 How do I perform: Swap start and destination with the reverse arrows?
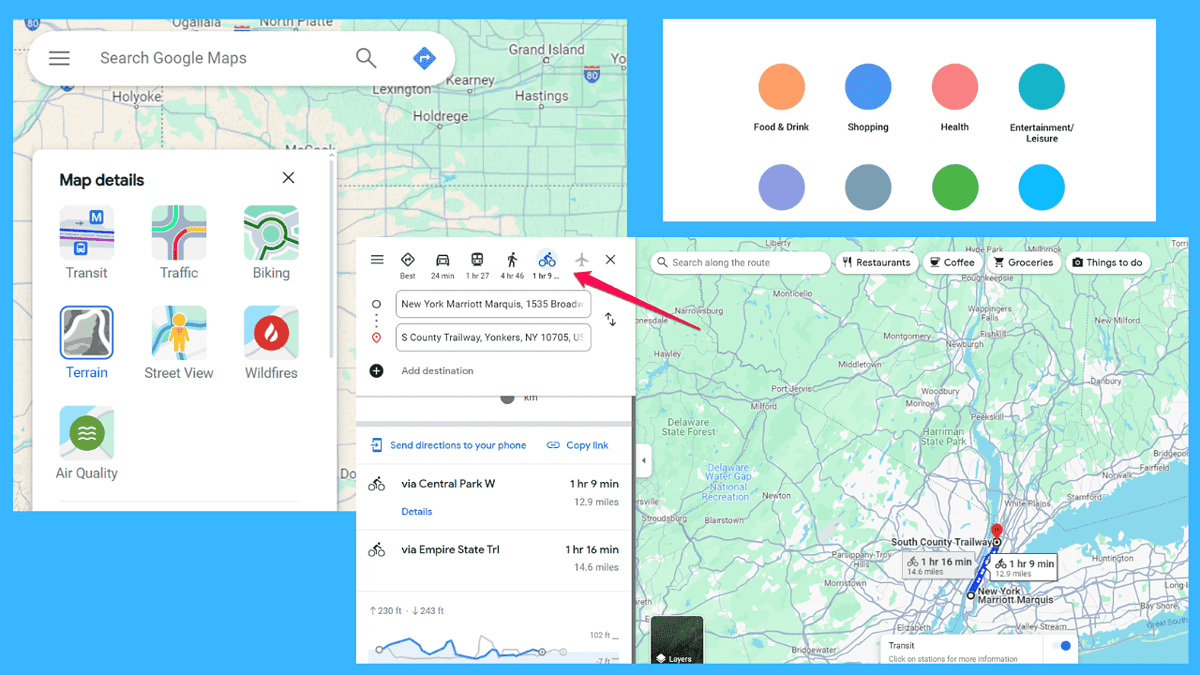[610, 320]
